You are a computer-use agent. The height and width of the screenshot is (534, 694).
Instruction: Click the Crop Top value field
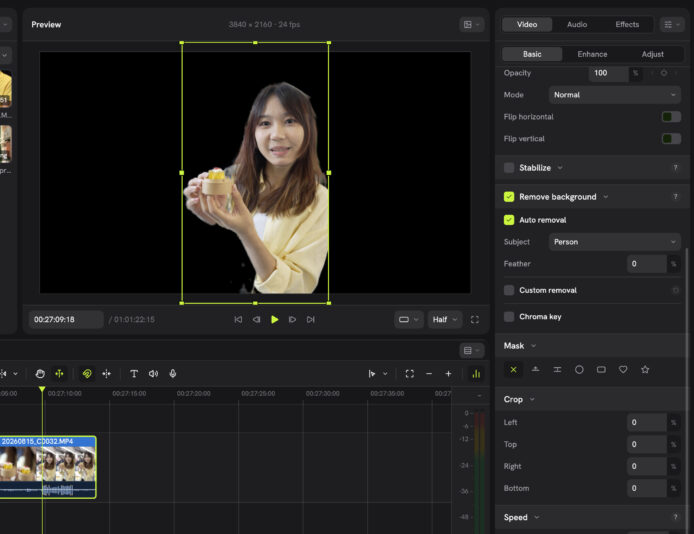(x=647, y=444)
